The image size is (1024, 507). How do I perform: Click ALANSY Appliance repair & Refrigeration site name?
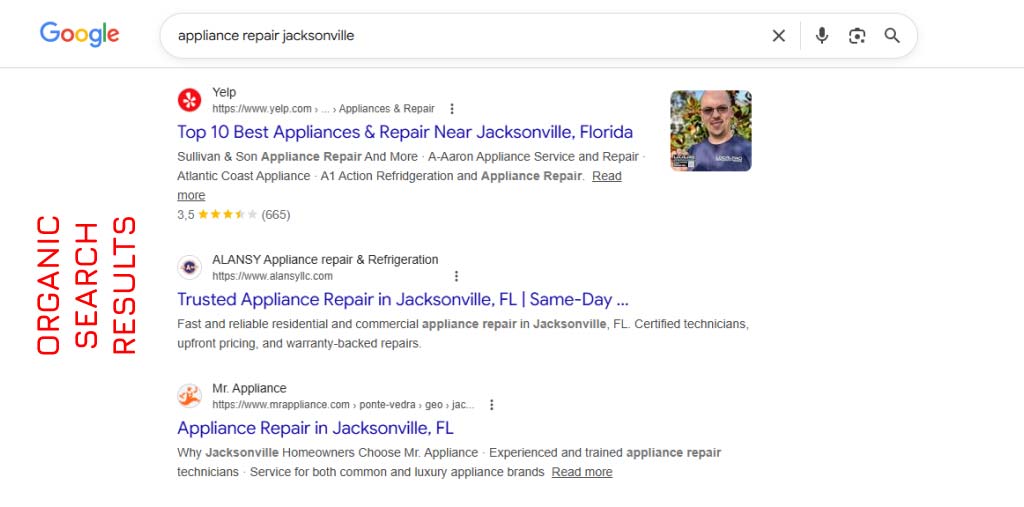click(325, 259)
